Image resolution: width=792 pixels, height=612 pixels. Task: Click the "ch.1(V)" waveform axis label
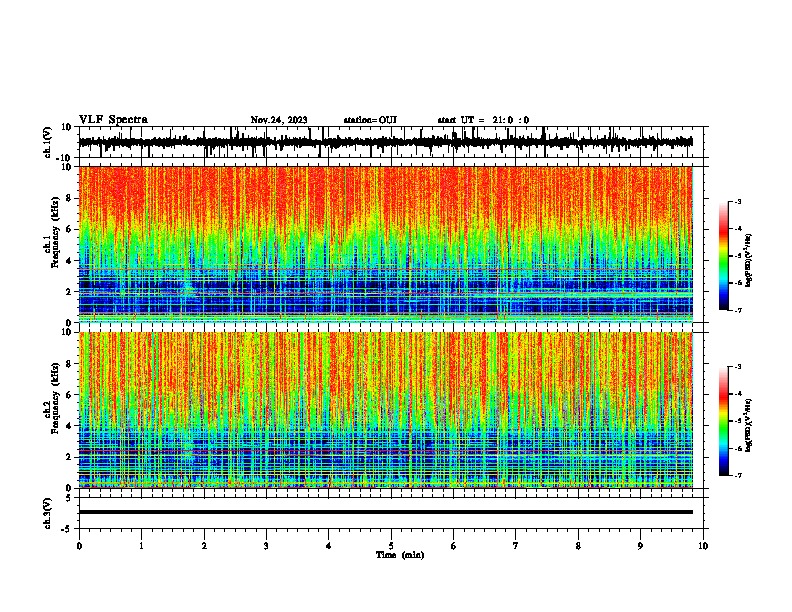tap(48, 142)
